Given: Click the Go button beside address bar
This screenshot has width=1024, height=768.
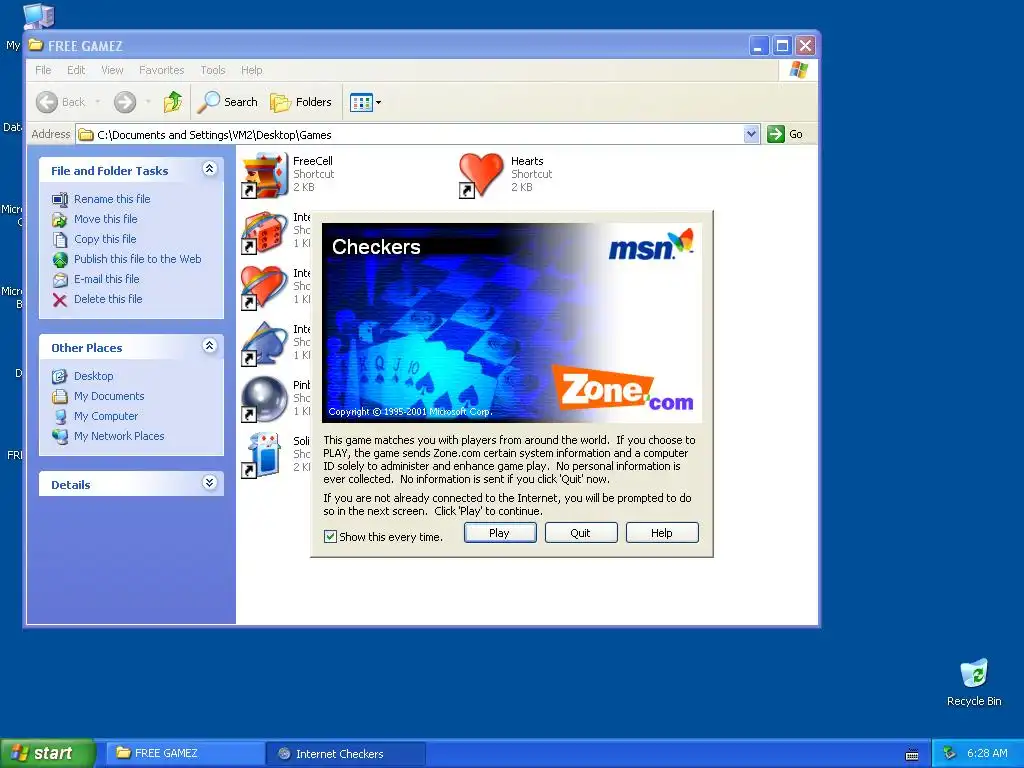Looking at the screenshot, I should tap(785, 134).
